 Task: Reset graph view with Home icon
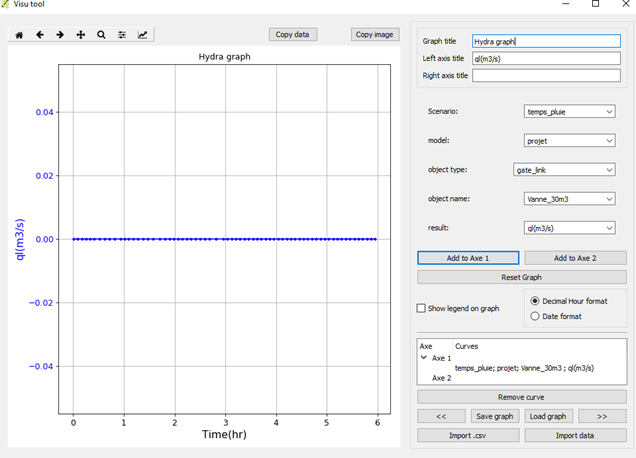[19, 35]
